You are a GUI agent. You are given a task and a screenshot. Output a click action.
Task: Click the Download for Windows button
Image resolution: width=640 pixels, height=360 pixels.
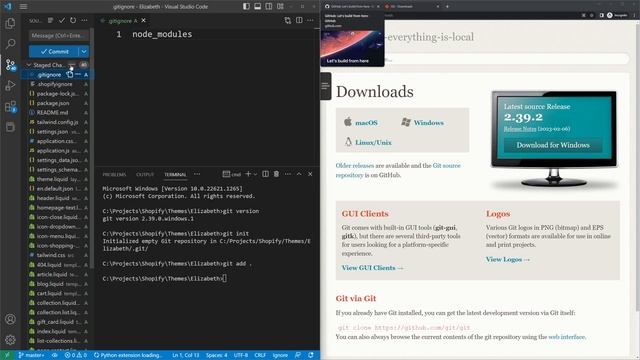(553, 145)
